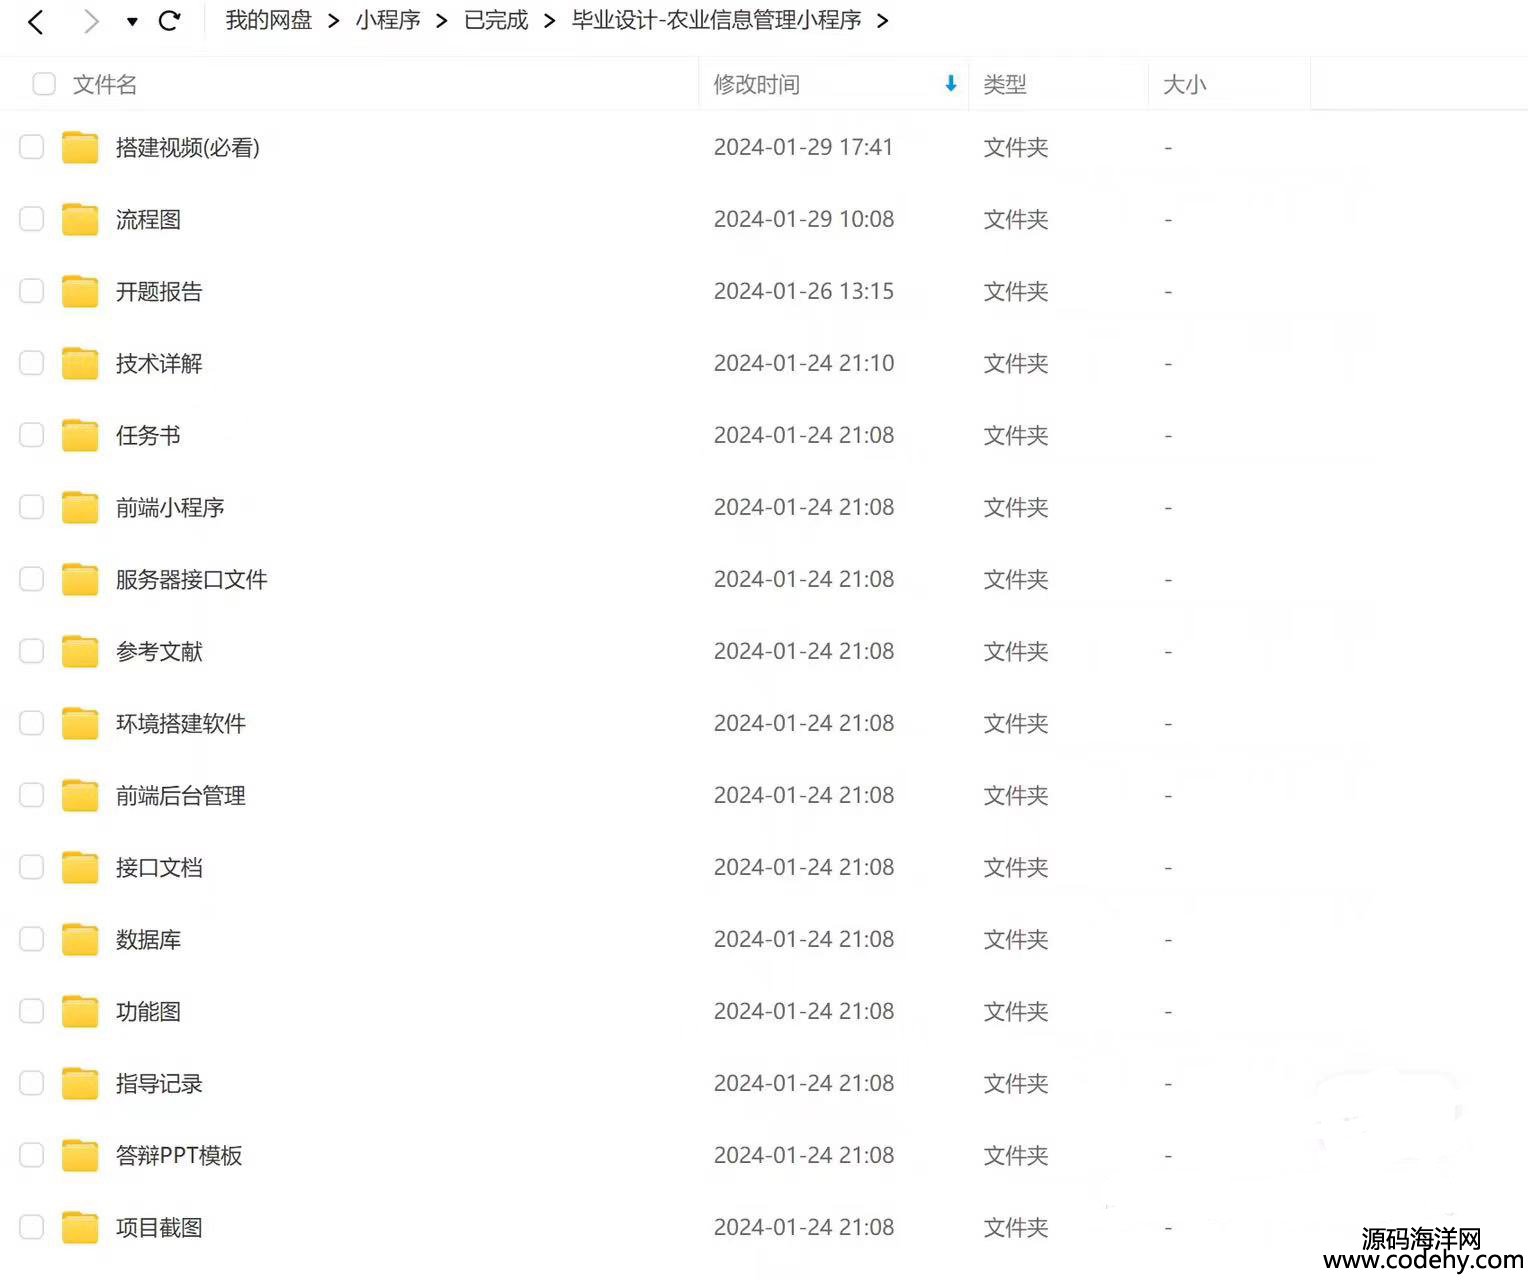Sort by 大小 column header
The width and height of the screenshot is (1528, 1280).
click(x=1185, y=84)
